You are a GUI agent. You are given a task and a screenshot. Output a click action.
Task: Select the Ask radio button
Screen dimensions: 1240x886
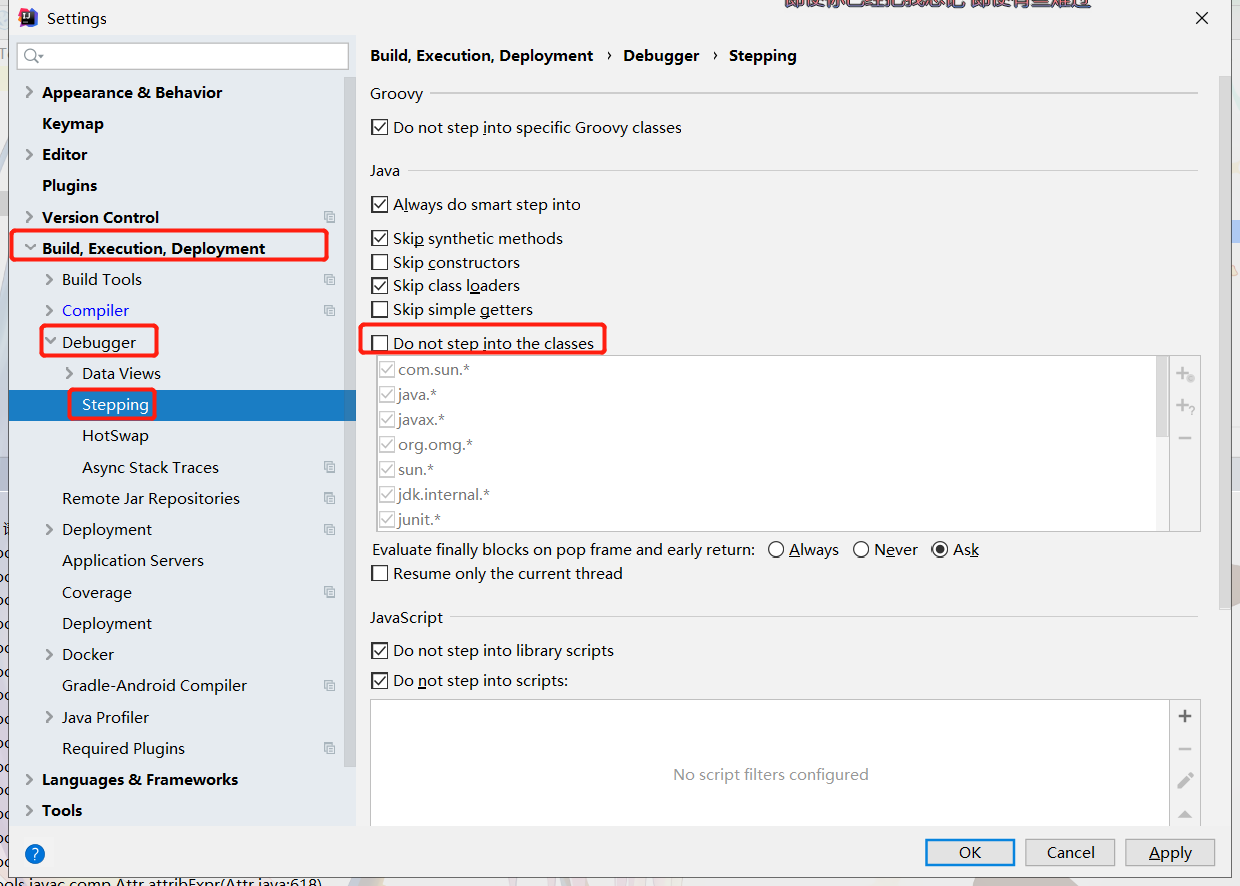point(939,550)
